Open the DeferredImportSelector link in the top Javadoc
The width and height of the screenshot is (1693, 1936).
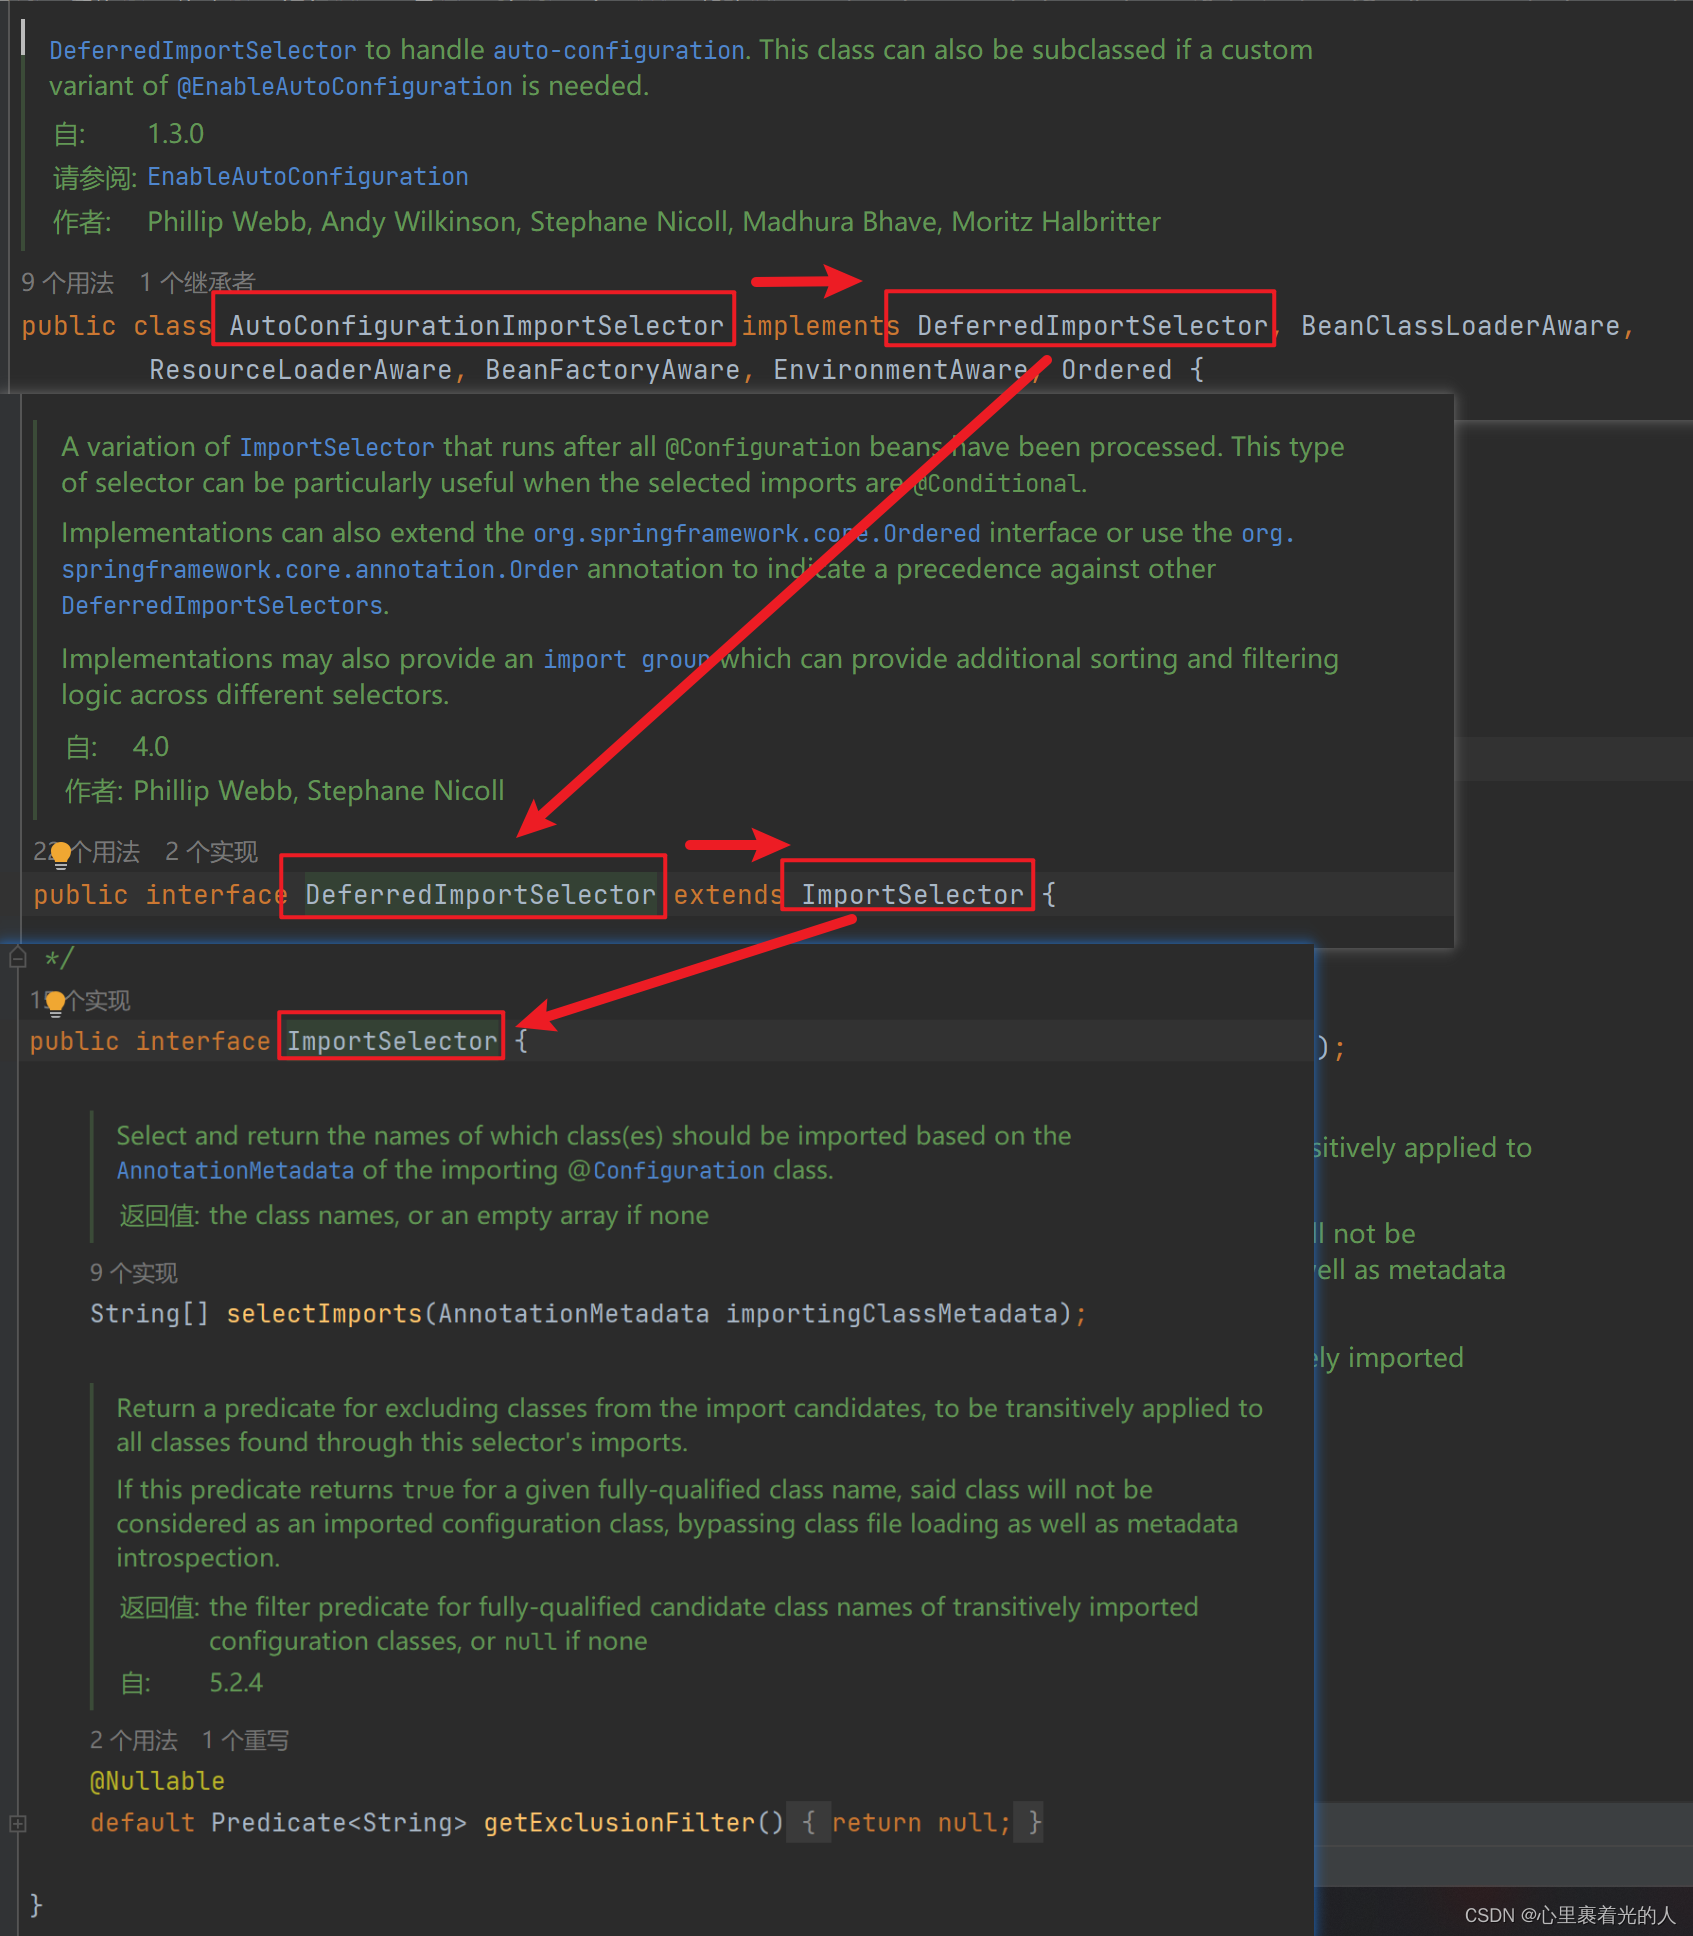coord(203,50)
